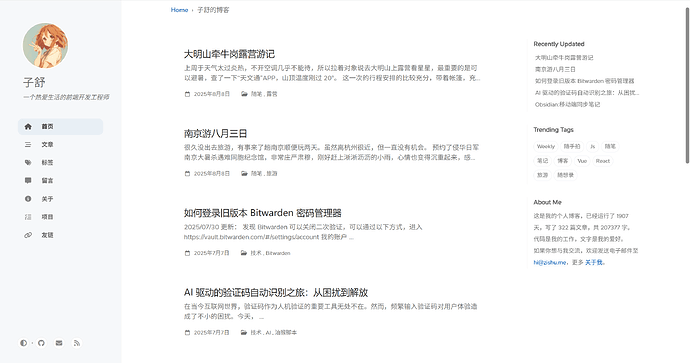Open post 南京游八月三日
Image resolution: width=690 pixels, height=363 pixels.
215,133
